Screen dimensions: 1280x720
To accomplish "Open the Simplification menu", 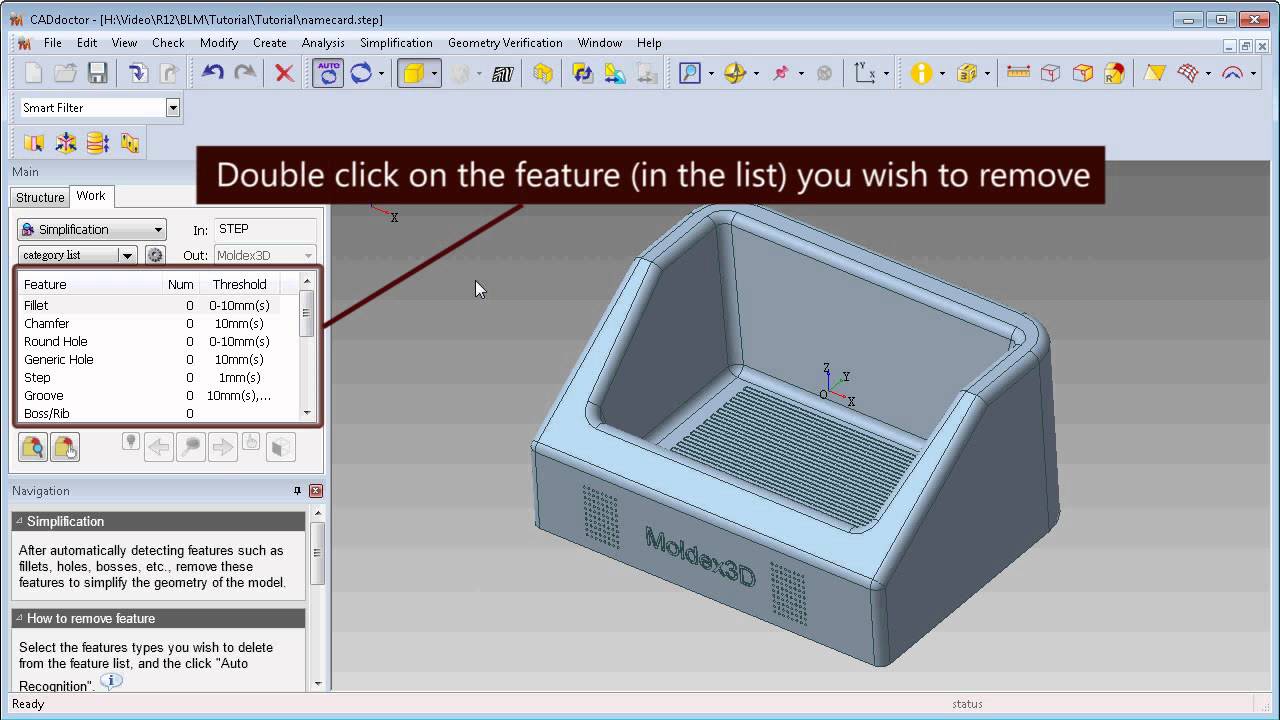I will pos(396,43).
